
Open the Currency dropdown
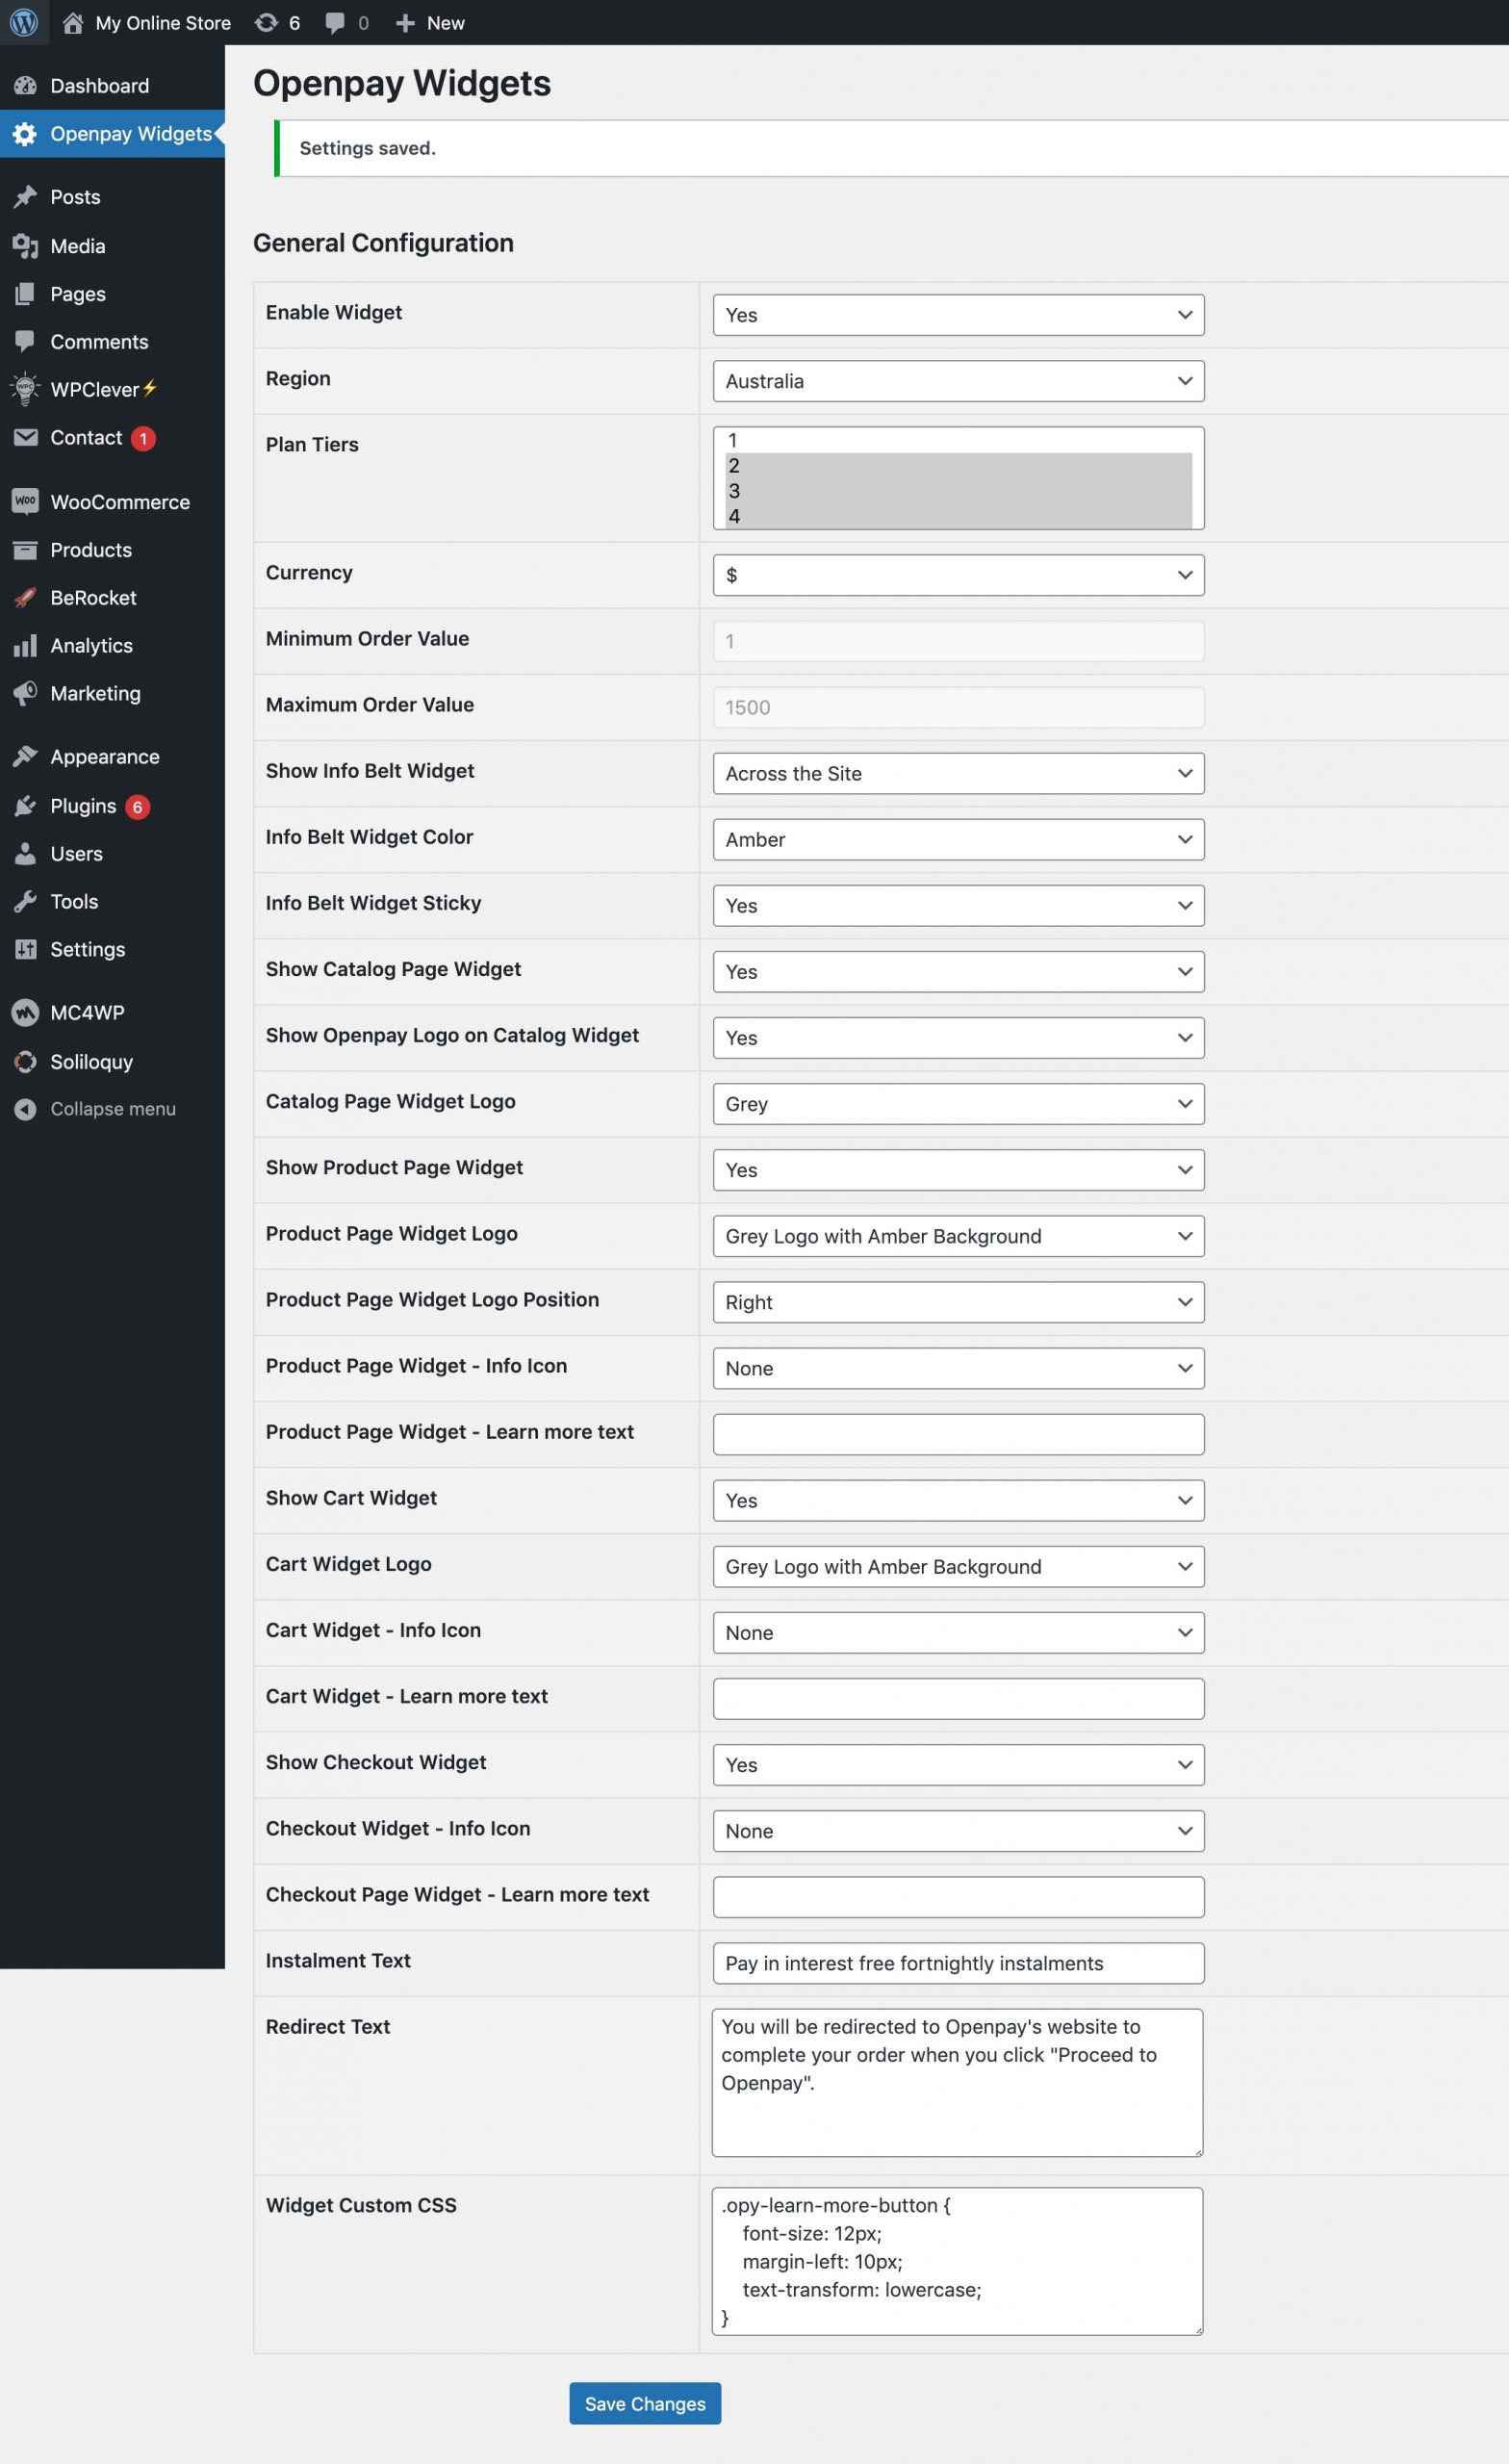(958, 575)
